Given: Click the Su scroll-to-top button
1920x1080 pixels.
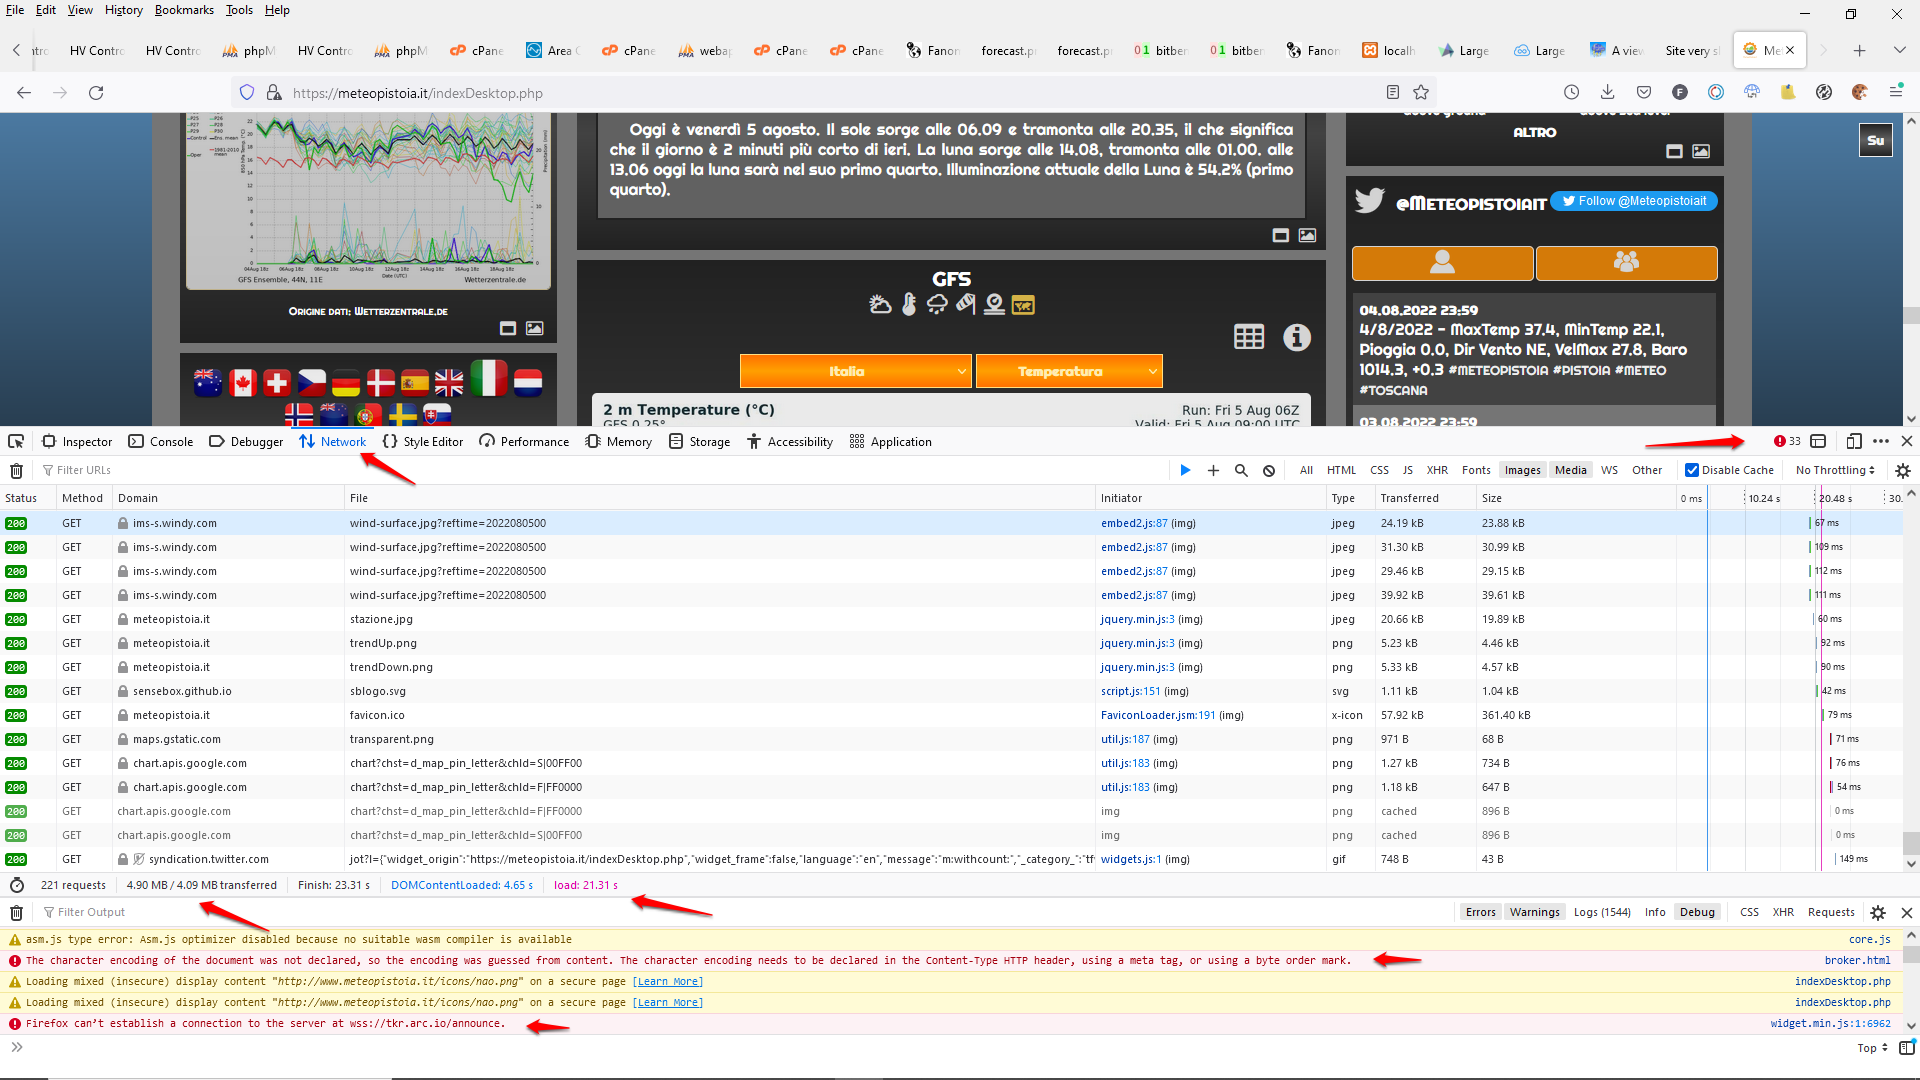Looking at the screenshot, I should point(1875,140).
